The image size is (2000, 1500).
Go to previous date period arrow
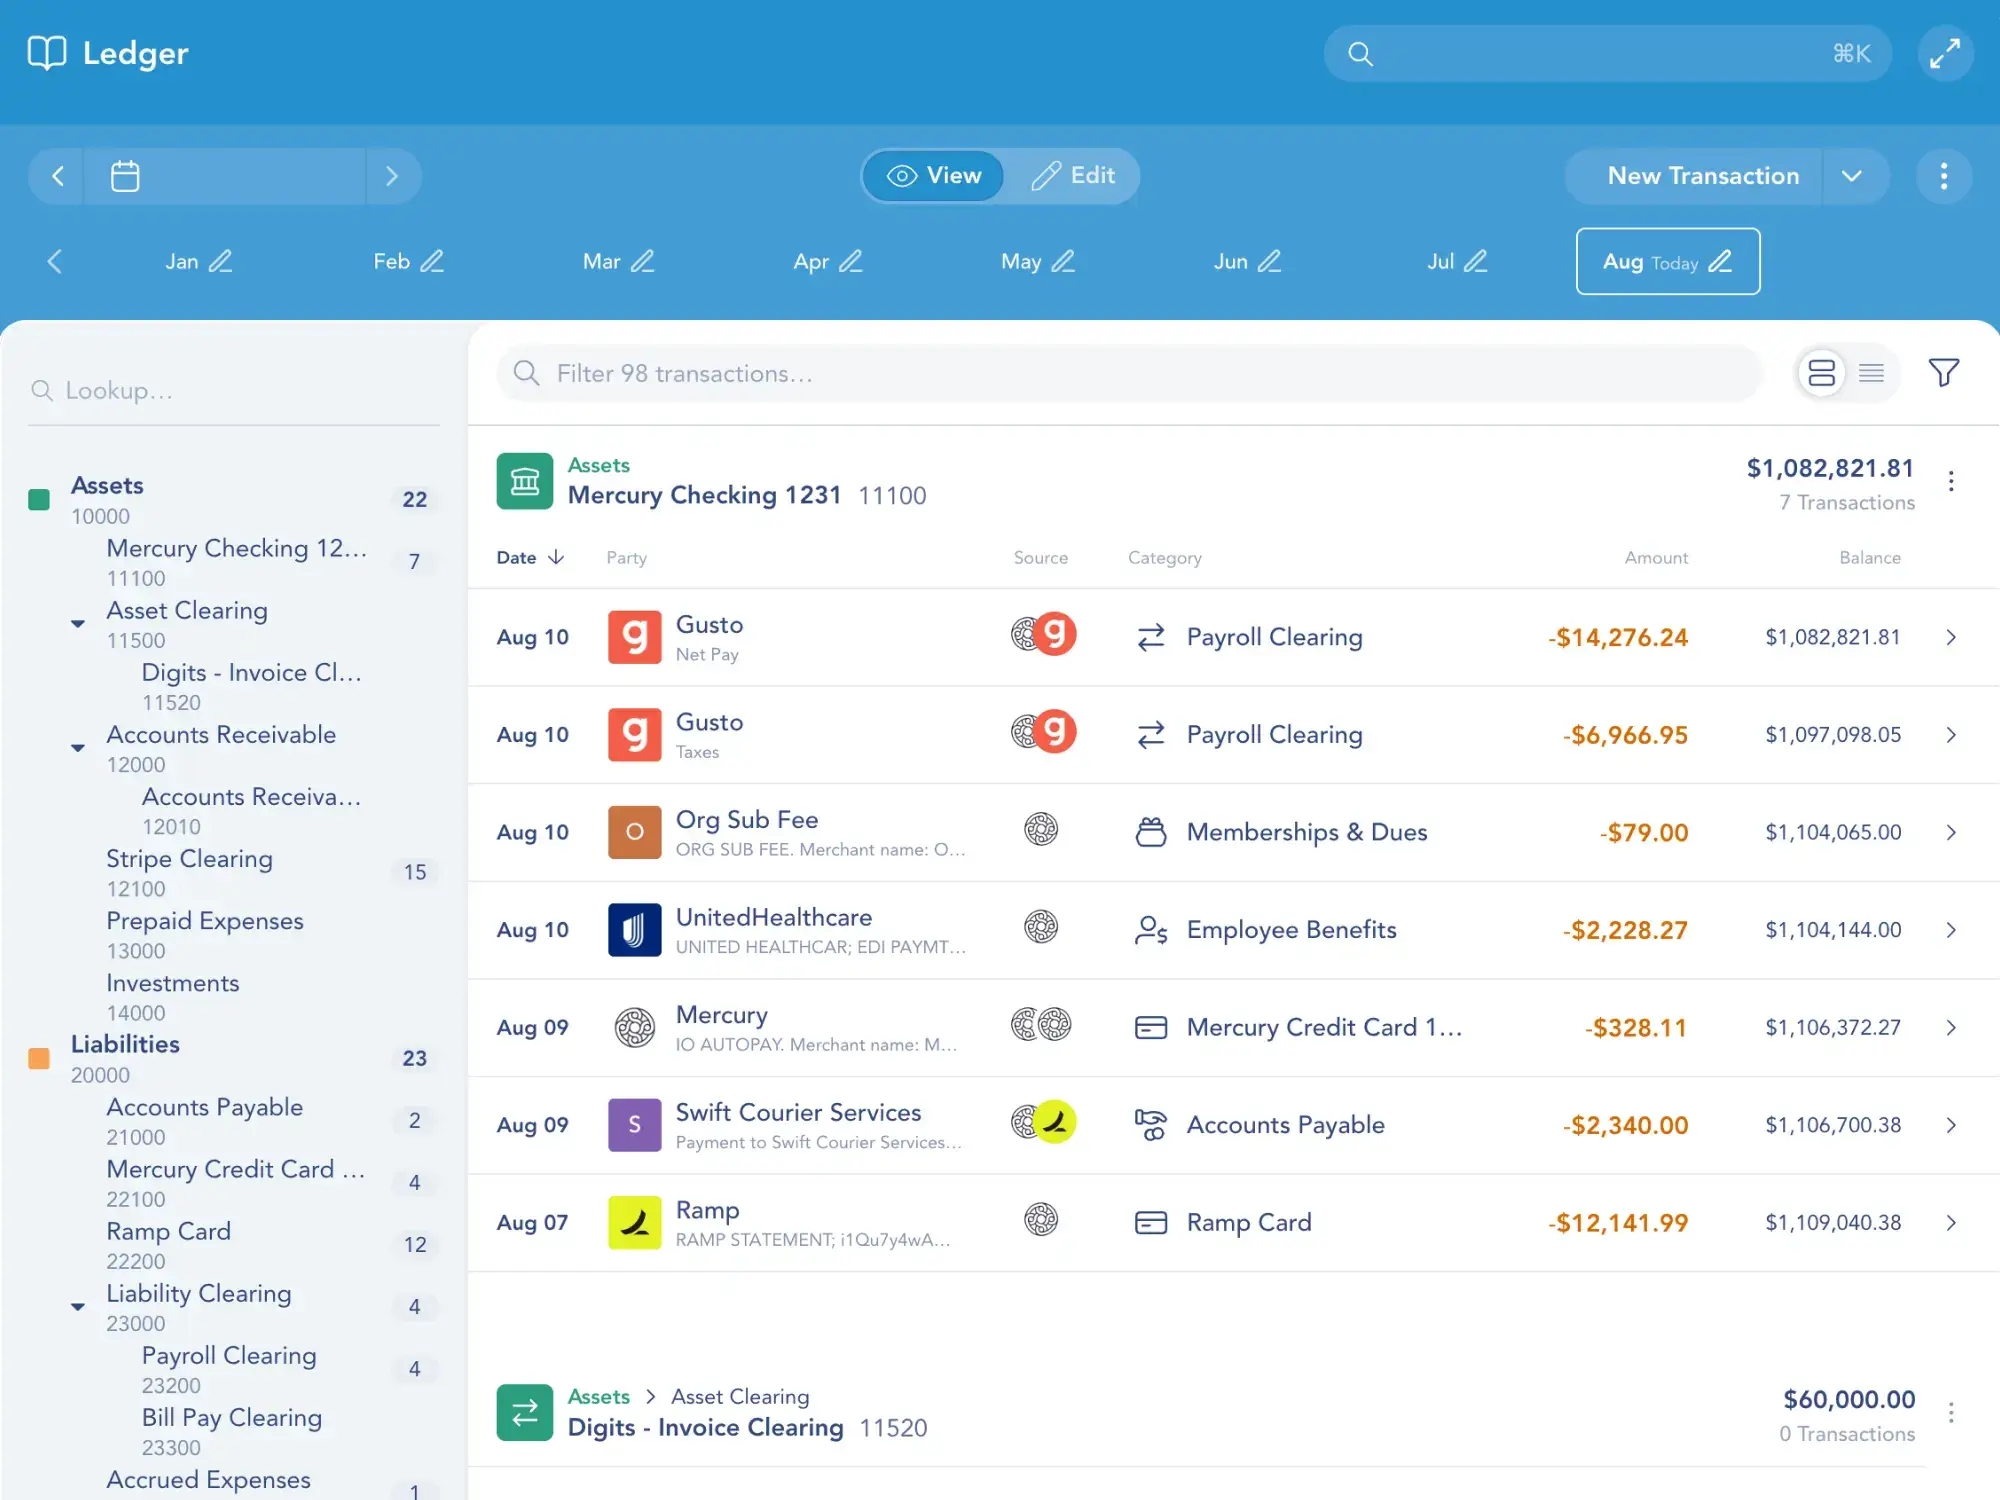(57, 176)
